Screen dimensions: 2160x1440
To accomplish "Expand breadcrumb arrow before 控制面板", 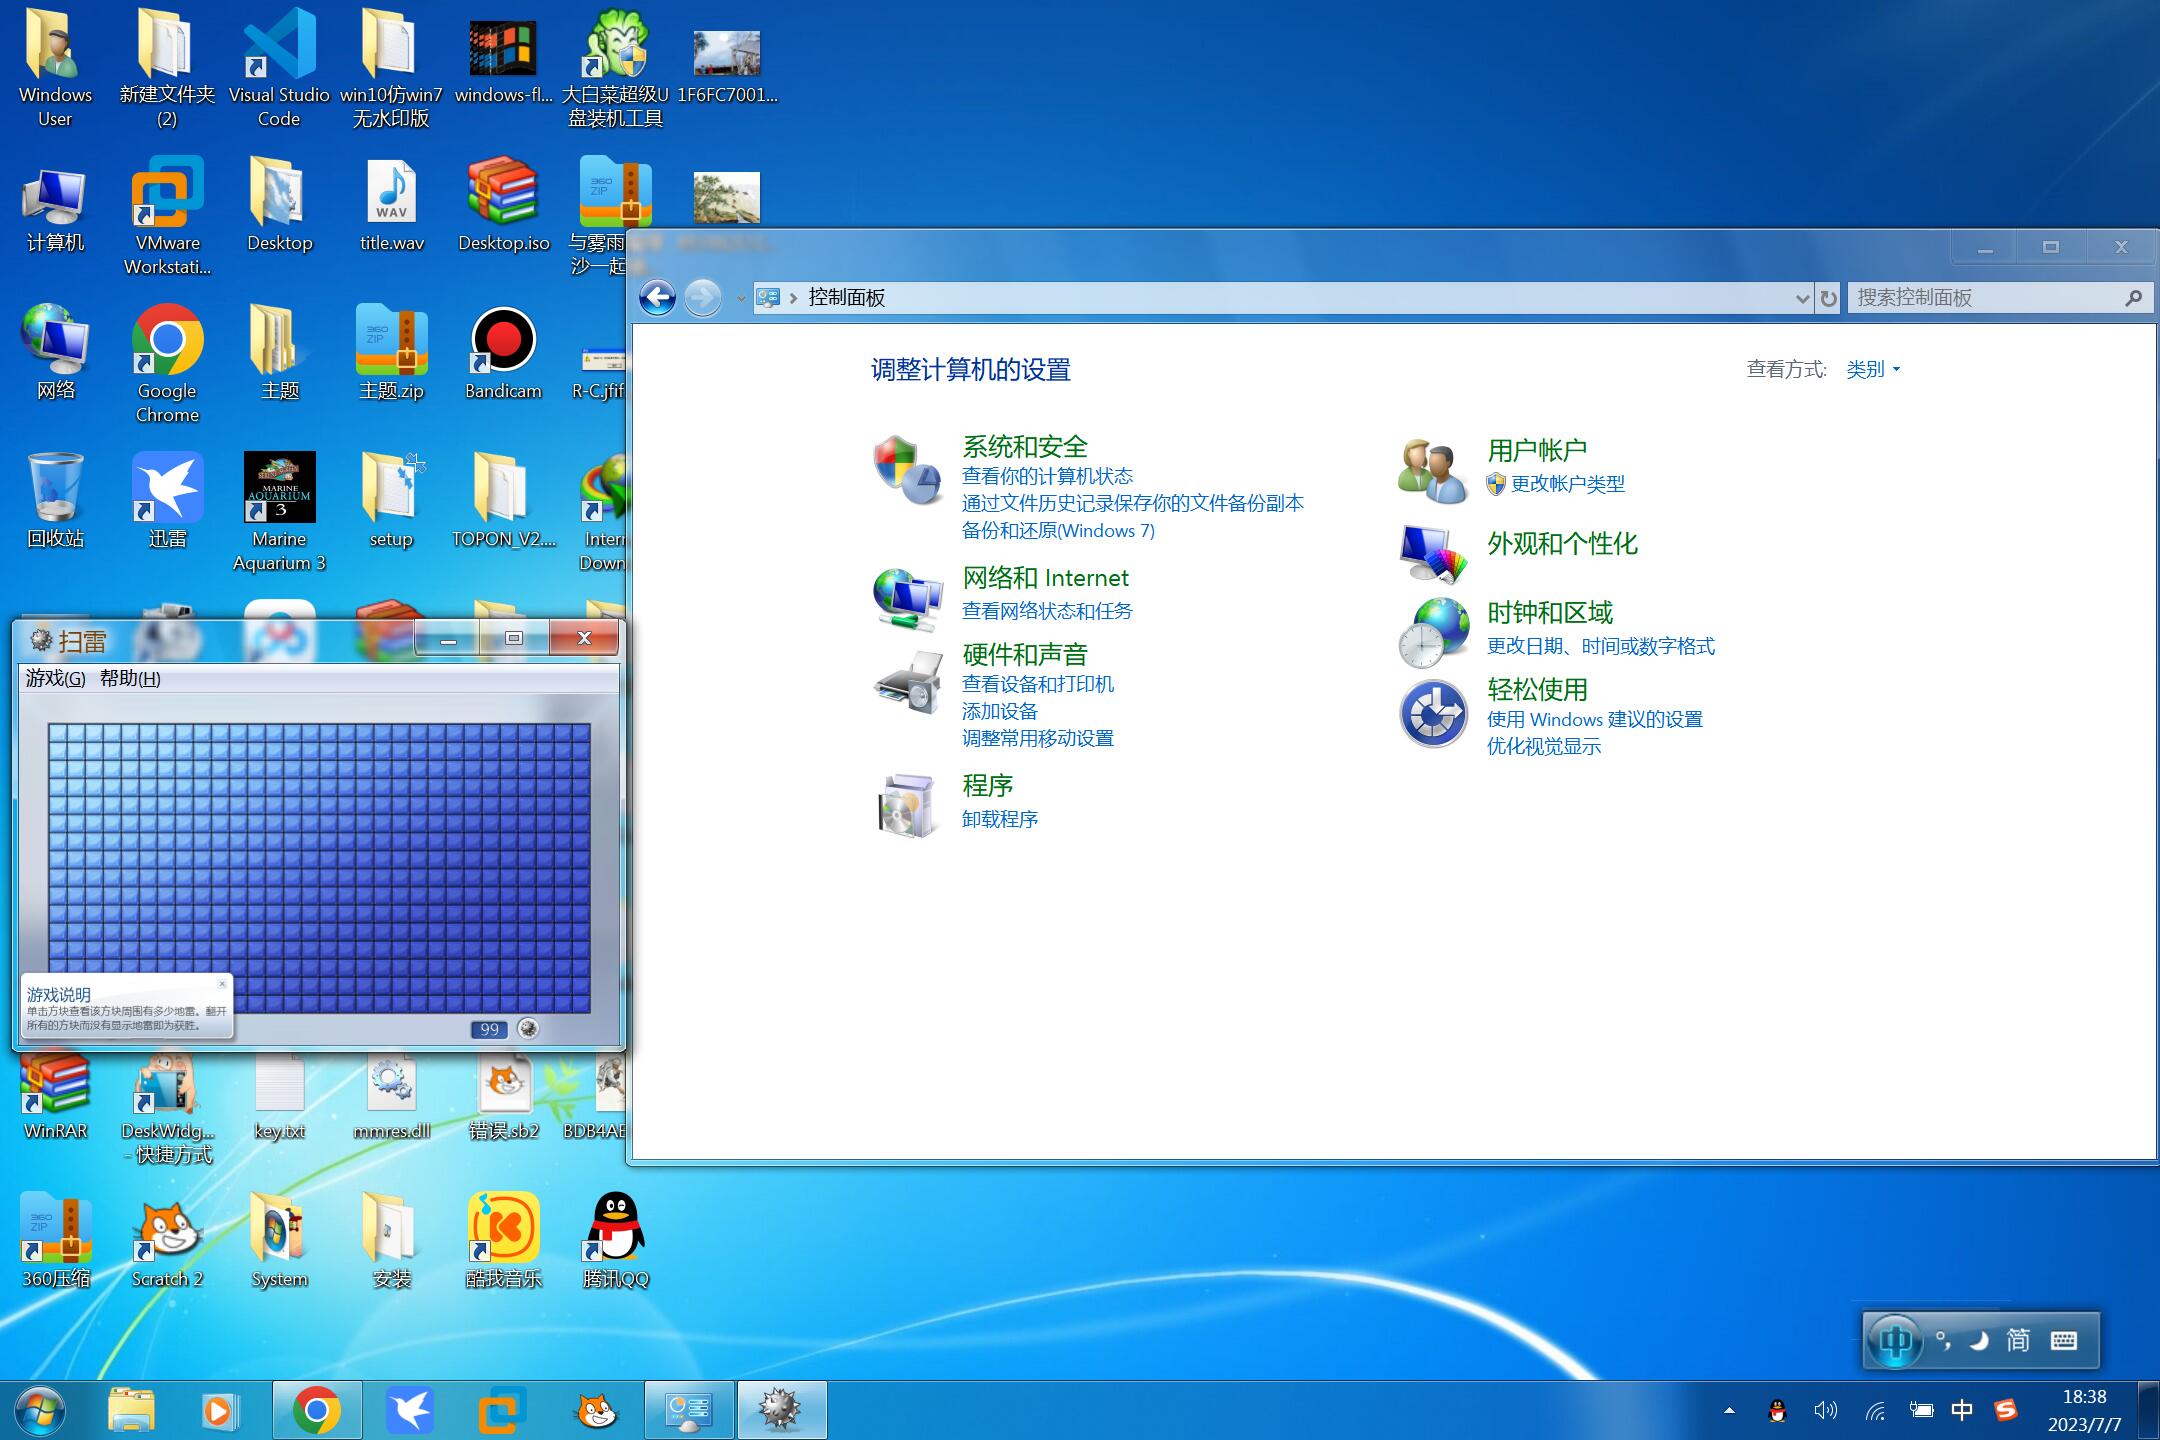I will tap(794, 298).
